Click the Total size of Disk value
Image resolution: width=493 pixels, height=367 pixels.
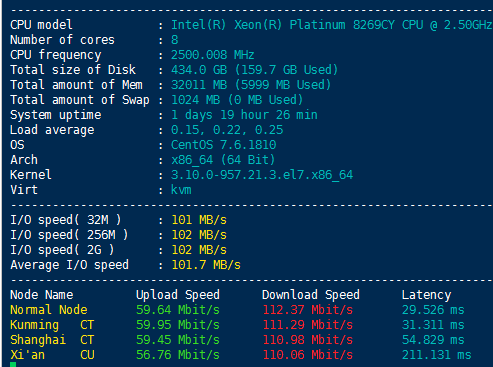254,70
